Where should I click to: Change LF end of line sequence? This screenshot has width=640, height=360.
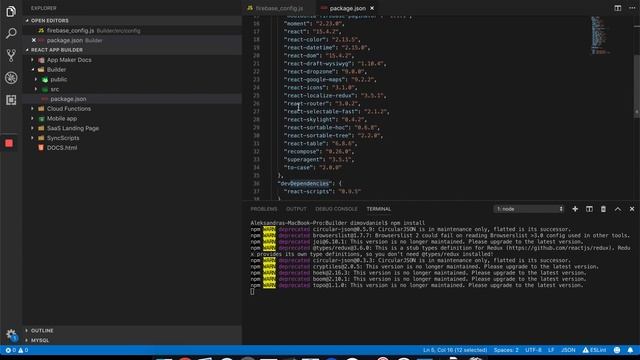pos(551,350)
